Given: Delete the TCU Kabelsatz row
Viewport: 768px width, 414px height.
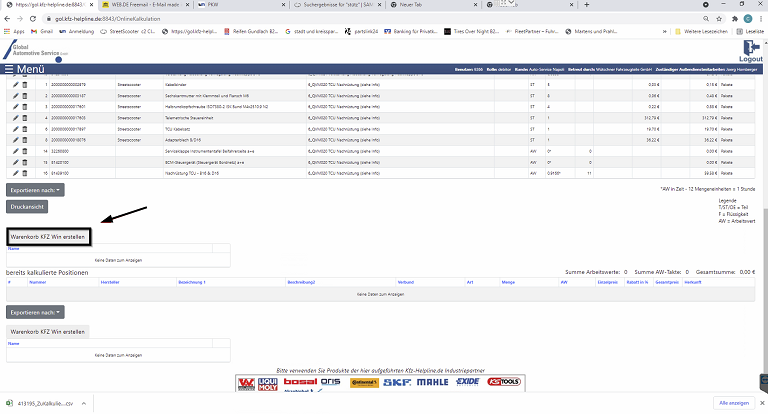Looking at the screenshot, I should click(x=24, y=129).
